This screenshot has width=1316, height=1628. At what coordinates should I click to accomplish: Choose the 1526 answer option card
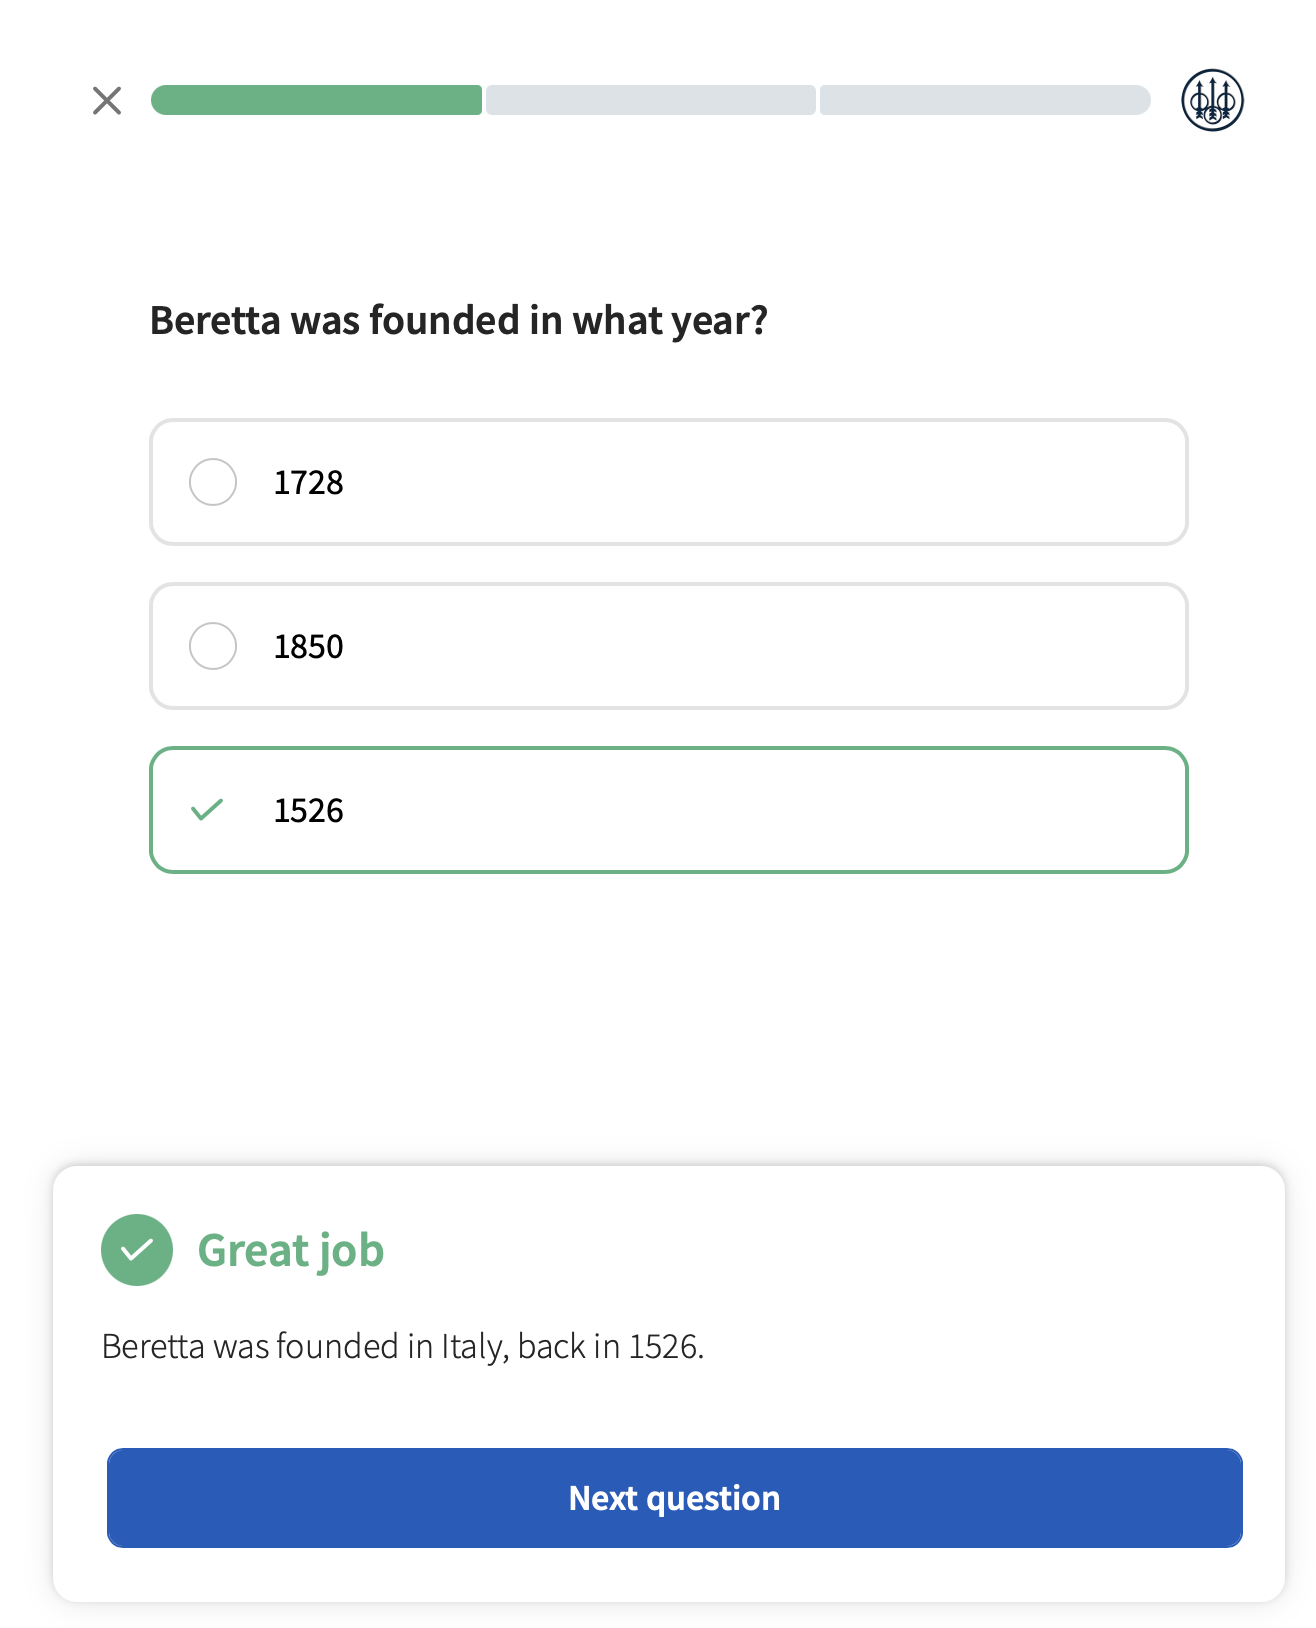click(669, 810)
